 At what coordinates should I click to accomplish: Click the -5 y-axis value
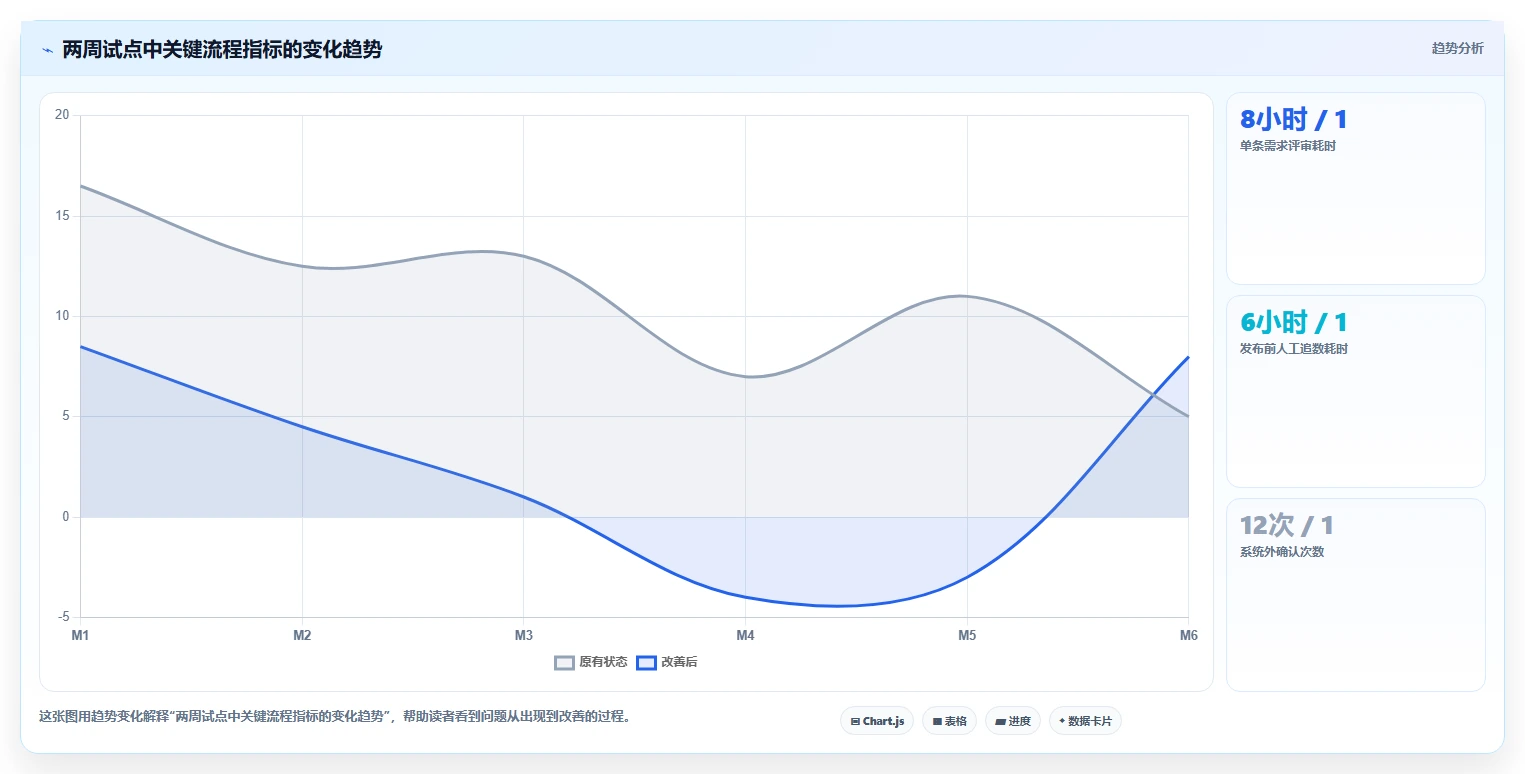coord(63,617)
